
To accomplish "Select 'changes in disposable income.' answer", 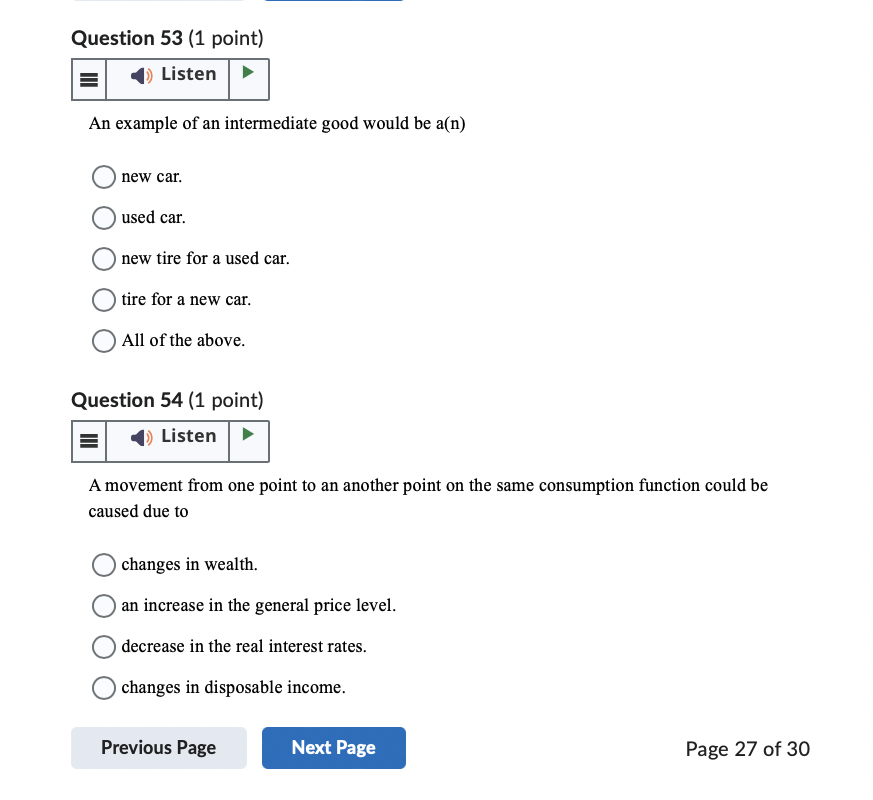I will pos(103,688).
